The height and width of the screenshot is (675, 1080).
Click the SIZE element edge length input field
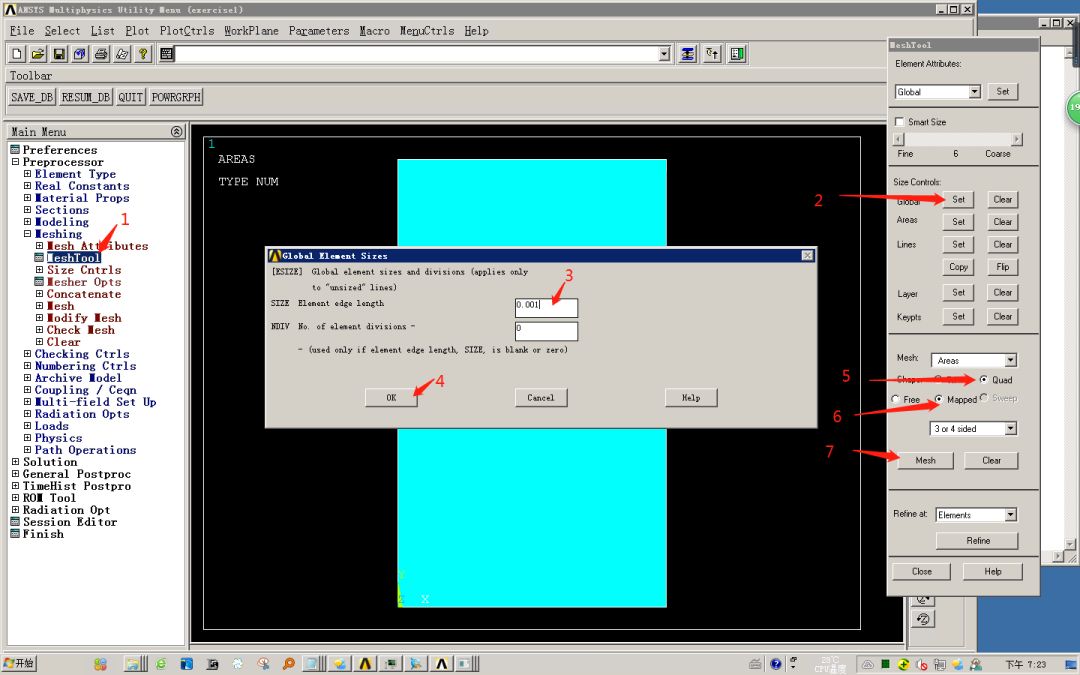click(x=545, y=307)
